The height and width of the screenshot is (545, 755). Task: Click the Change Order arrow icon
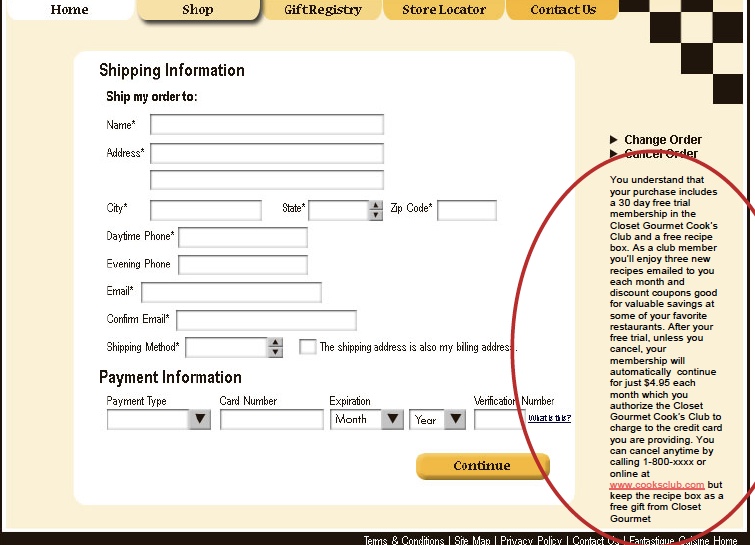(x=613, y=140)
